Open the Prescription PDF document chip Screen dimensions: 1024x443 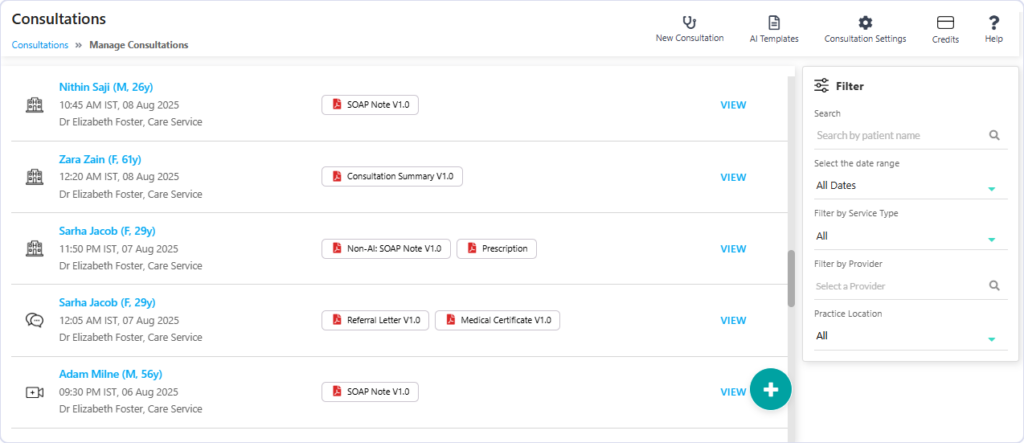[x=496, y=248]
